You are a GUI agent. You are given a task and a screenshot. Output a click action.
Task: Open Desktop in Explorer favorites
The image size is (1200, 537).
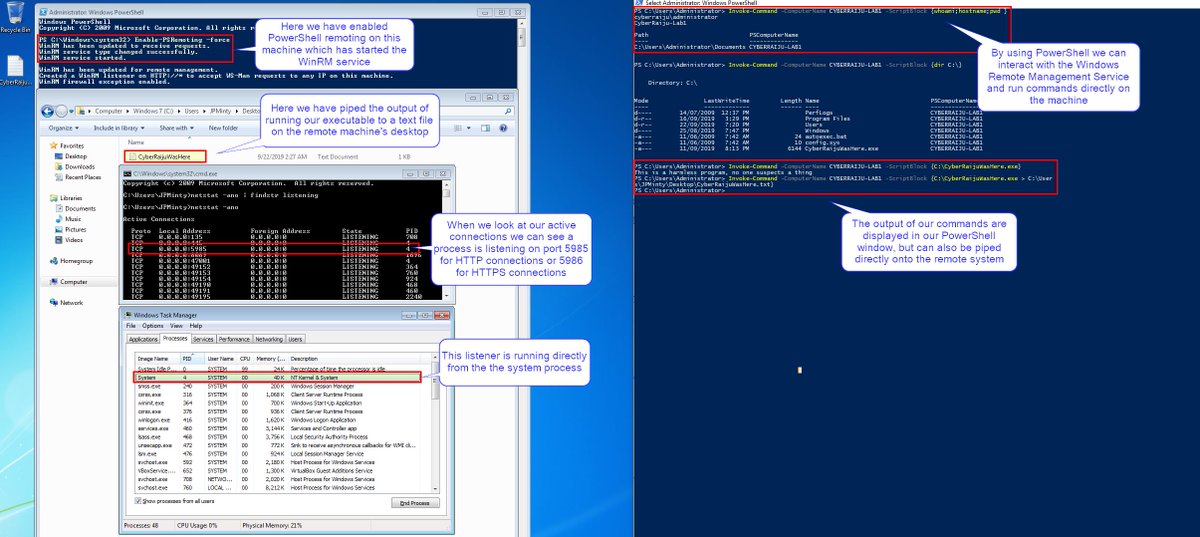click(x=72, y=156)
